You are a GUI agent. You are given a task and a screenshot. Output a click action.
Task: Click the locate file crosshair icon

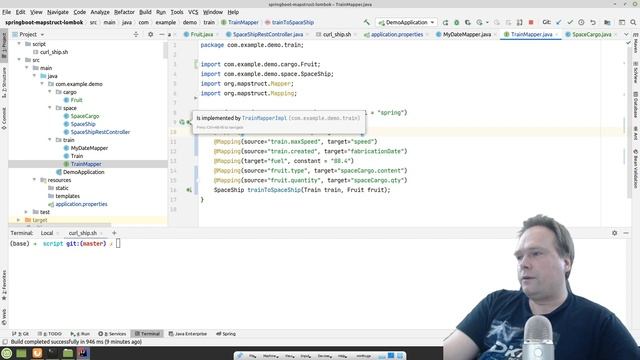tap(136, 34)
